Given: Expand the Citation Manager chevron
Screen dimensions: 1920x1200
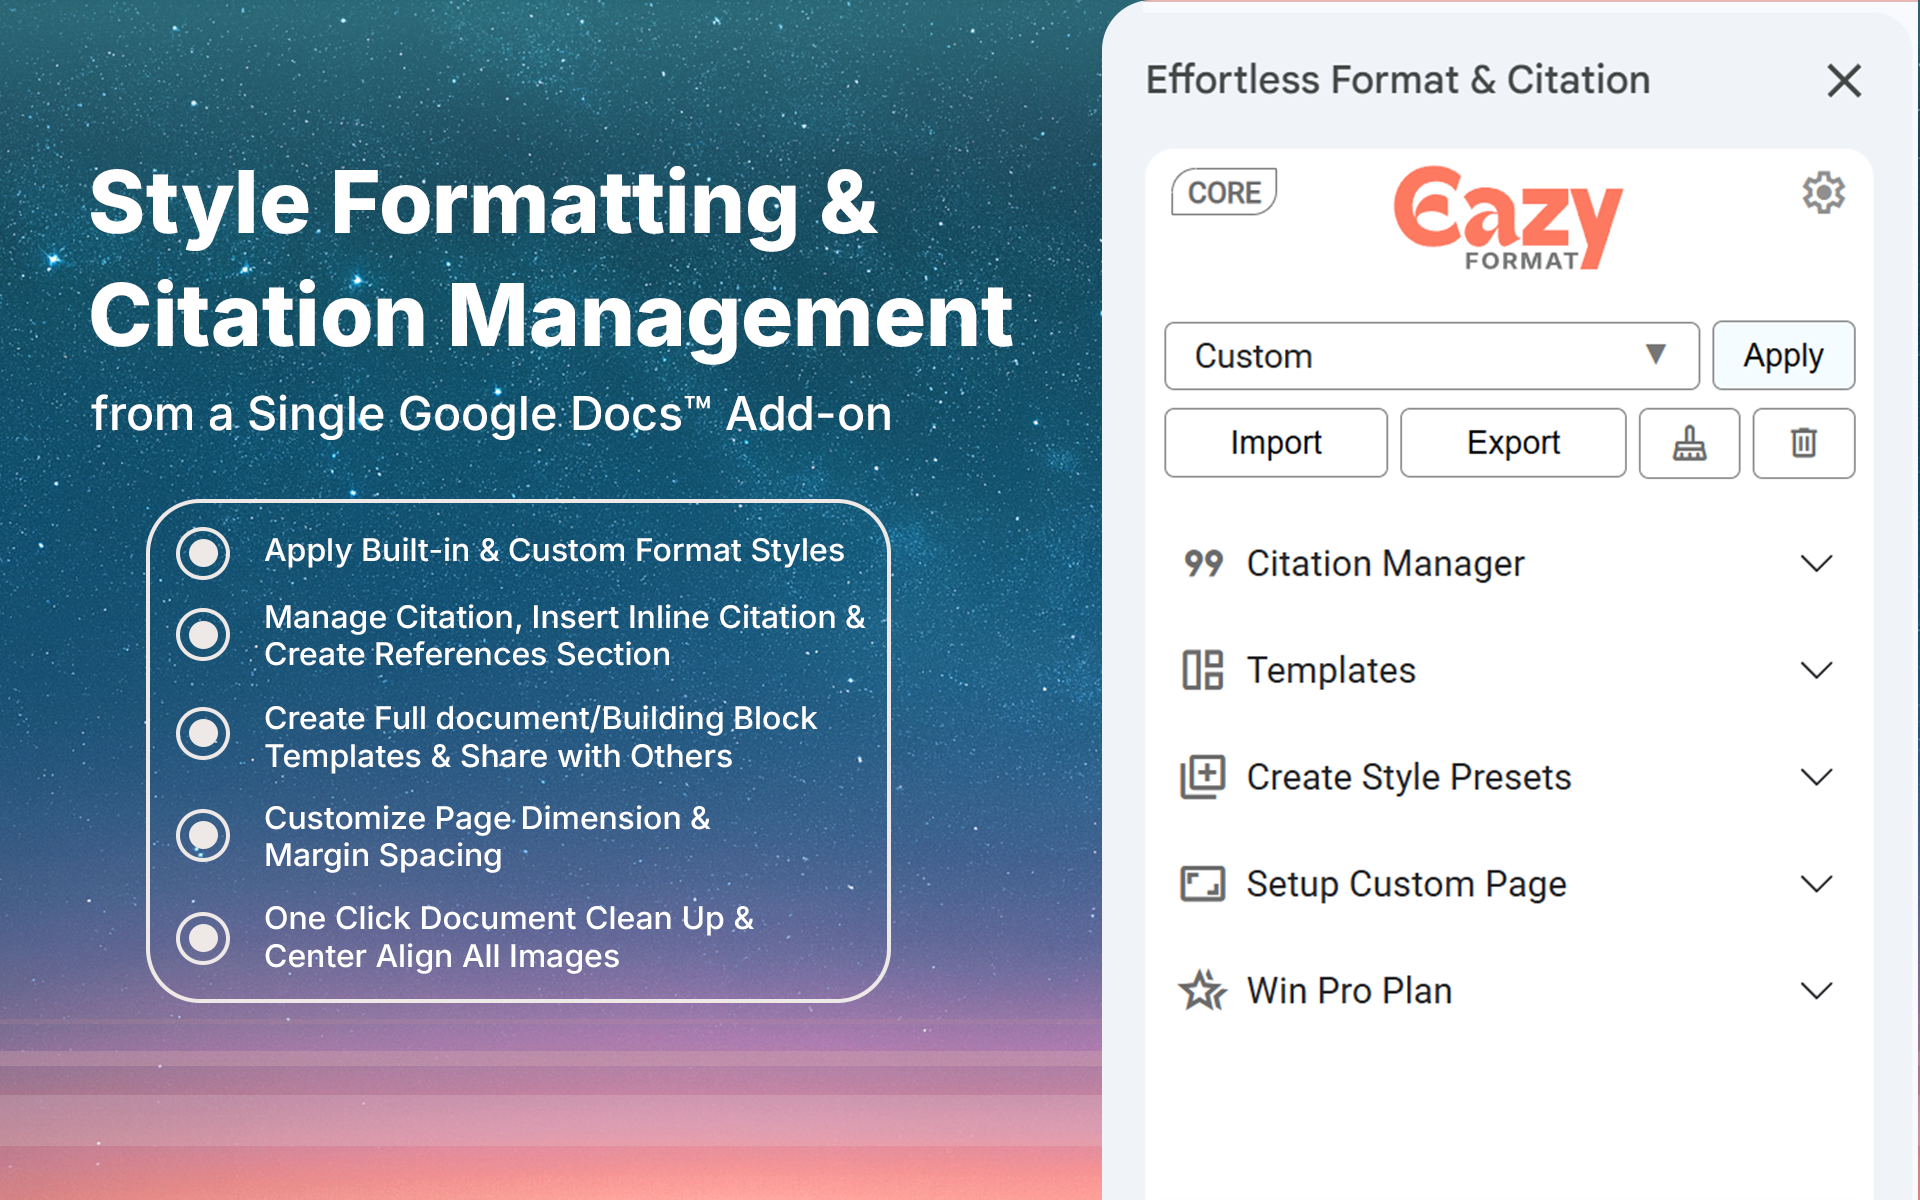Looking at the screenshot, I should click(1816, 564).
